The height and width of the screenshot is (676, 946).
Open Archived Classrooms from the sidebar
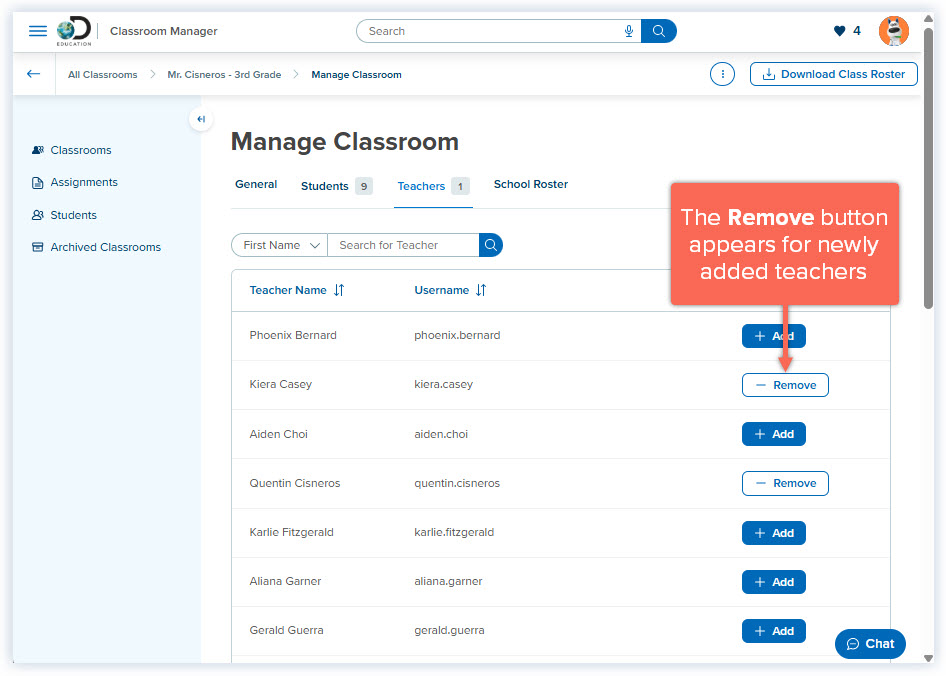(104, 247)
